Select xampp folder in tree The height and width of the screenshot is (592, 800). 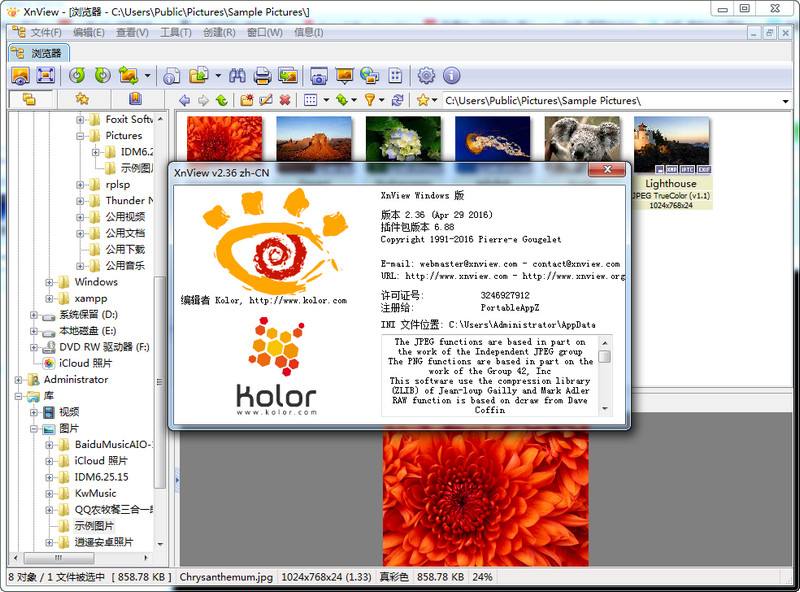pos(90,298)
